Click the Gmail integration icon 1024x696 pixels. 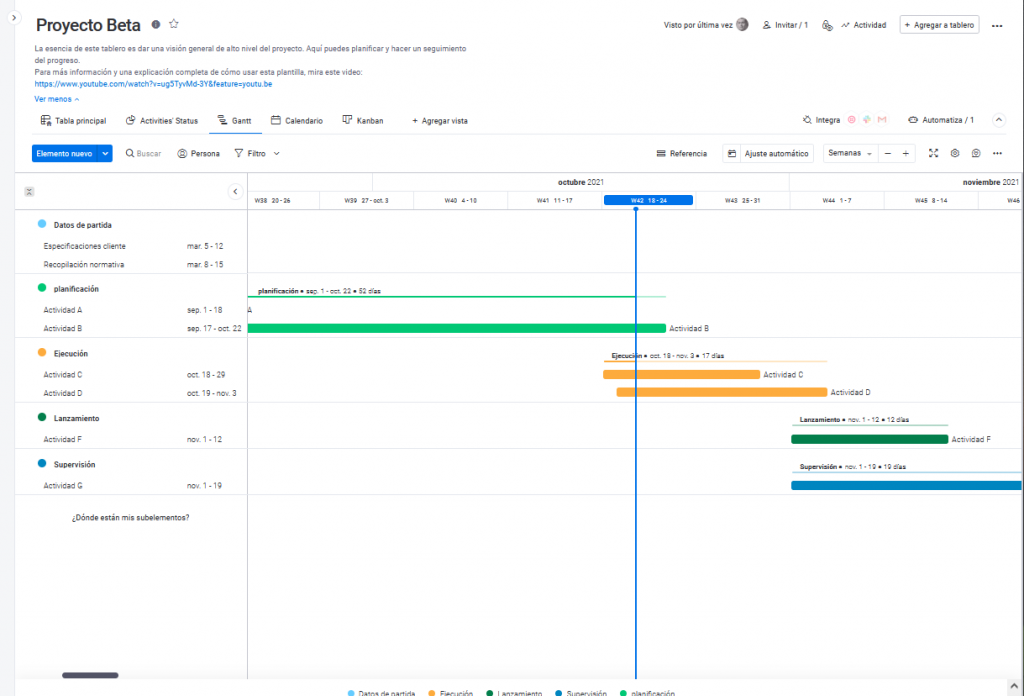[883, 120]
